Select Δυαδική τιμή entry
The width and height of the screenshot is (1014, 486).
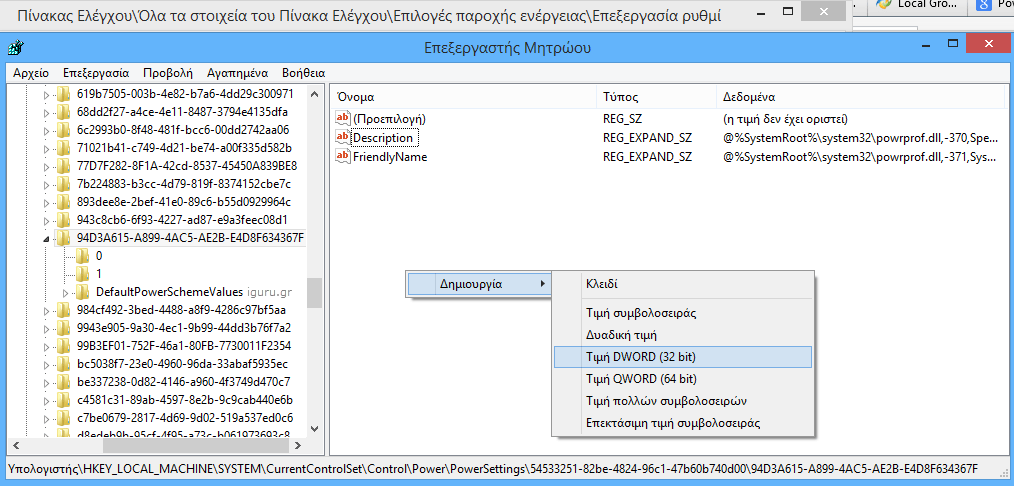(683, 335)
